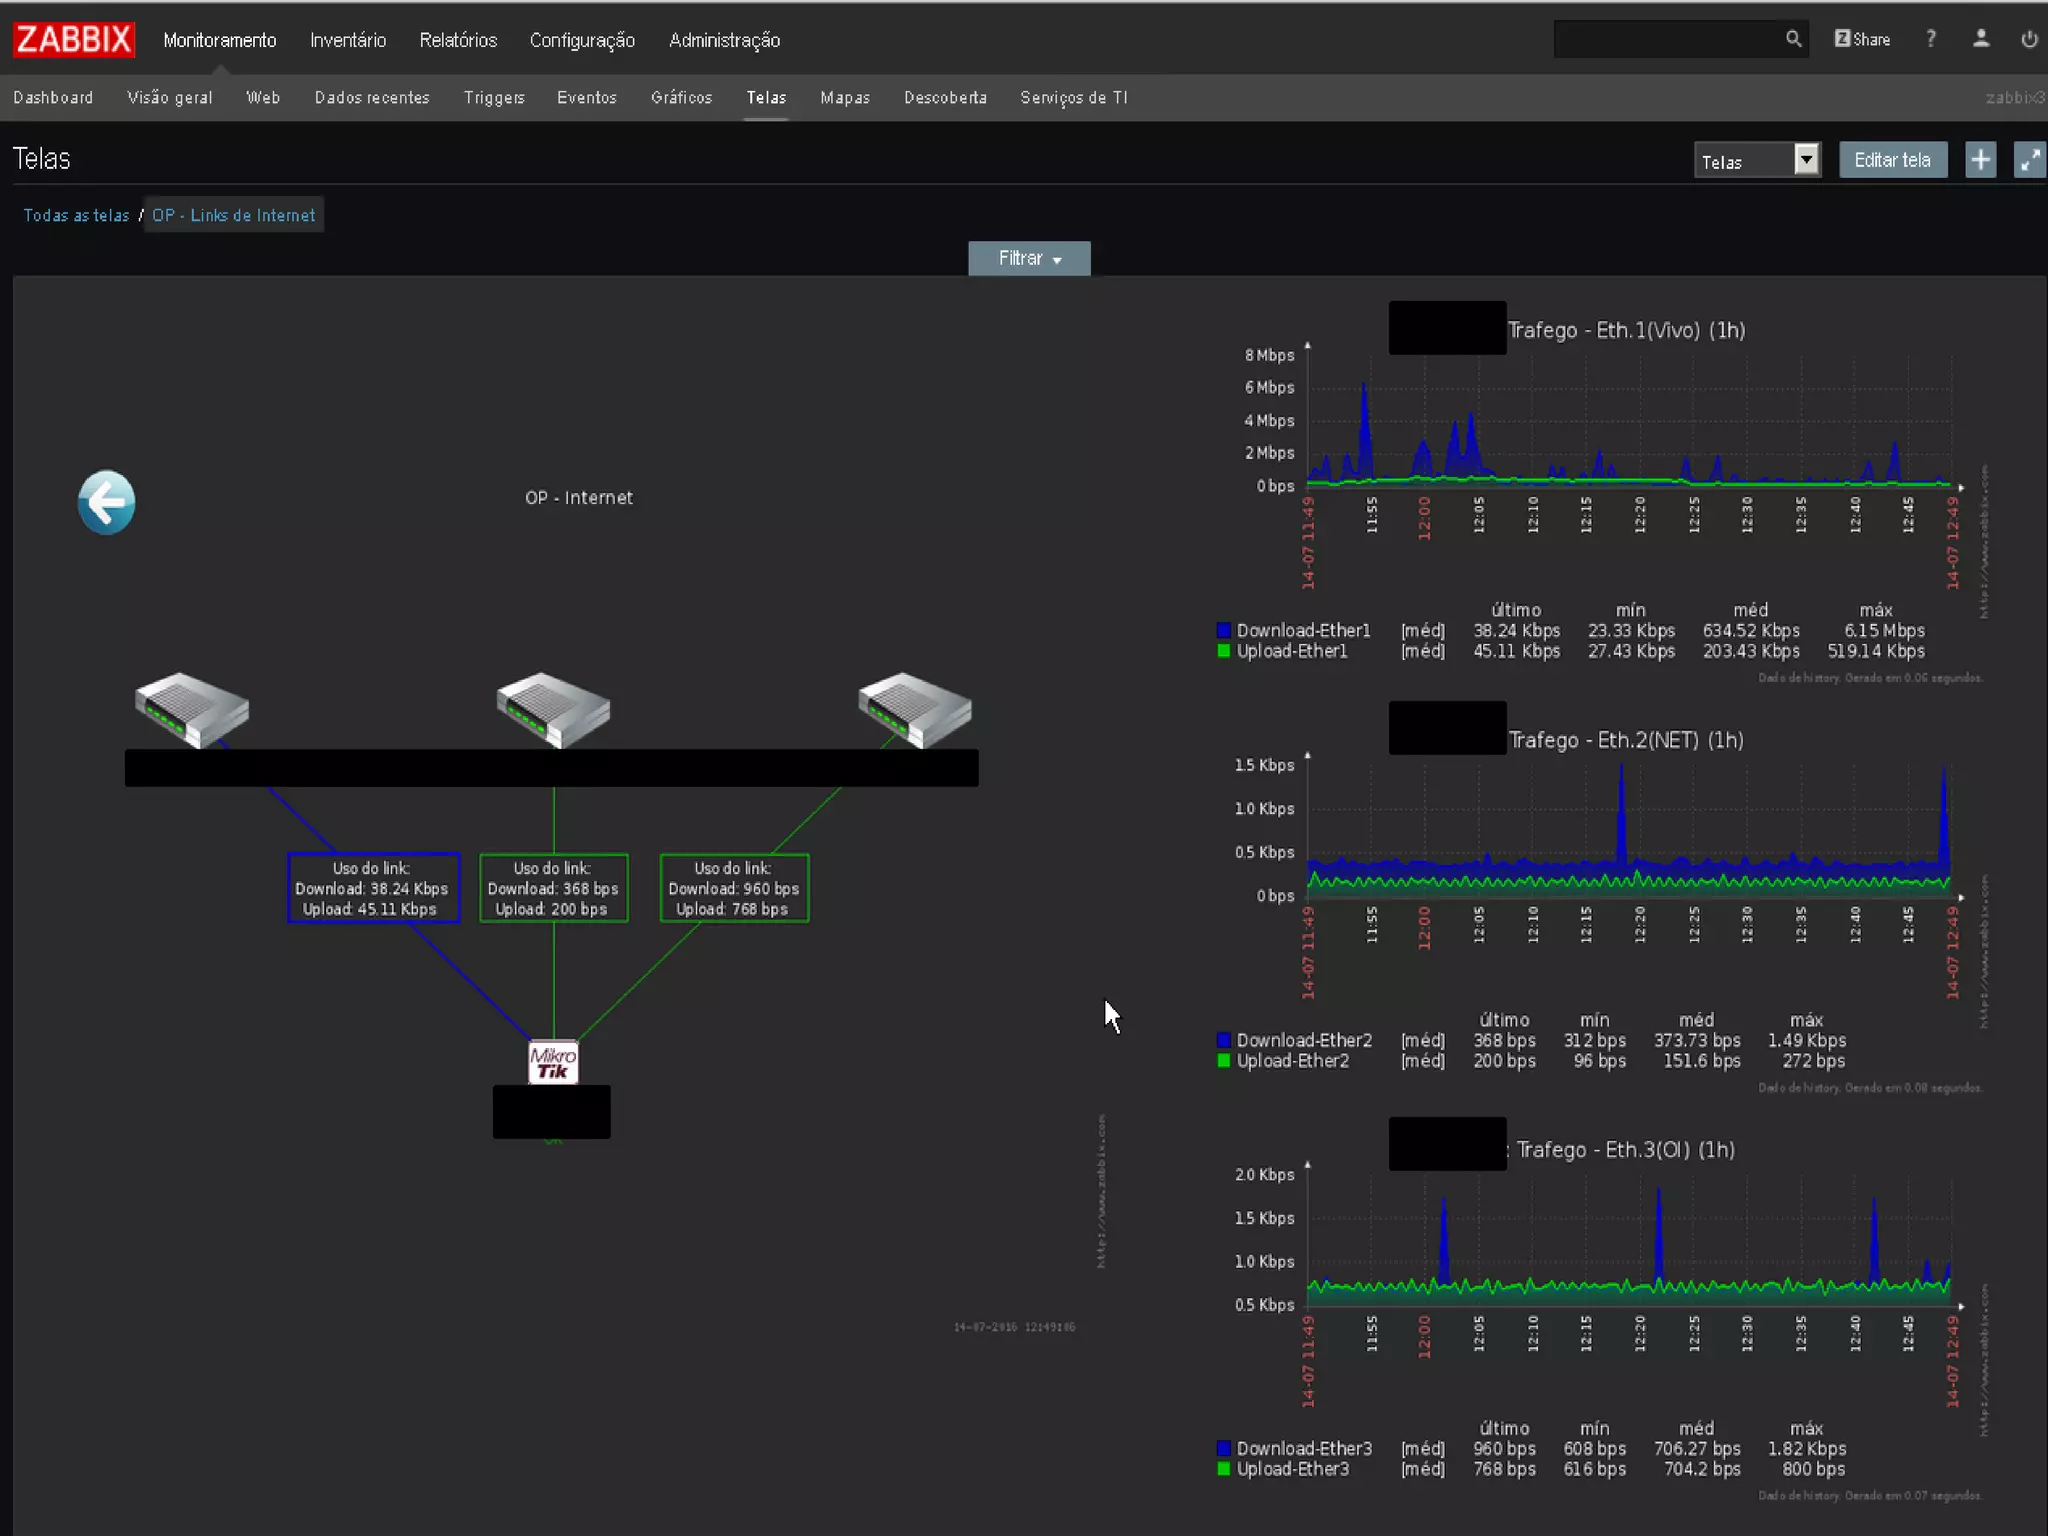Open the Telas dropdown selector
The image size is (2048, 1536).
pos(1757,160)
